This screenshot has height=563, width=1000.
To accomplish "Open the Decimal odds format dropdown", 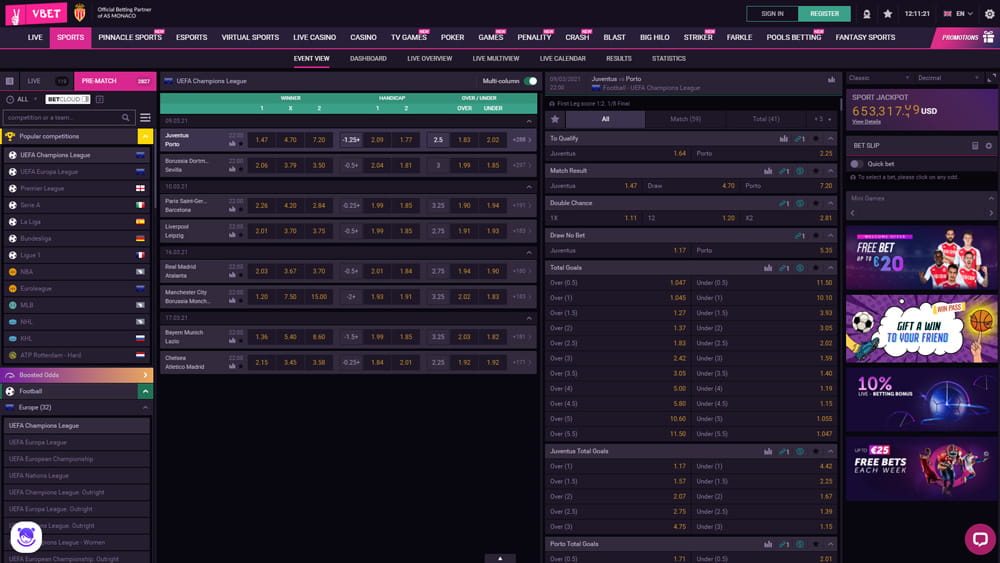I will coord(948,78).
